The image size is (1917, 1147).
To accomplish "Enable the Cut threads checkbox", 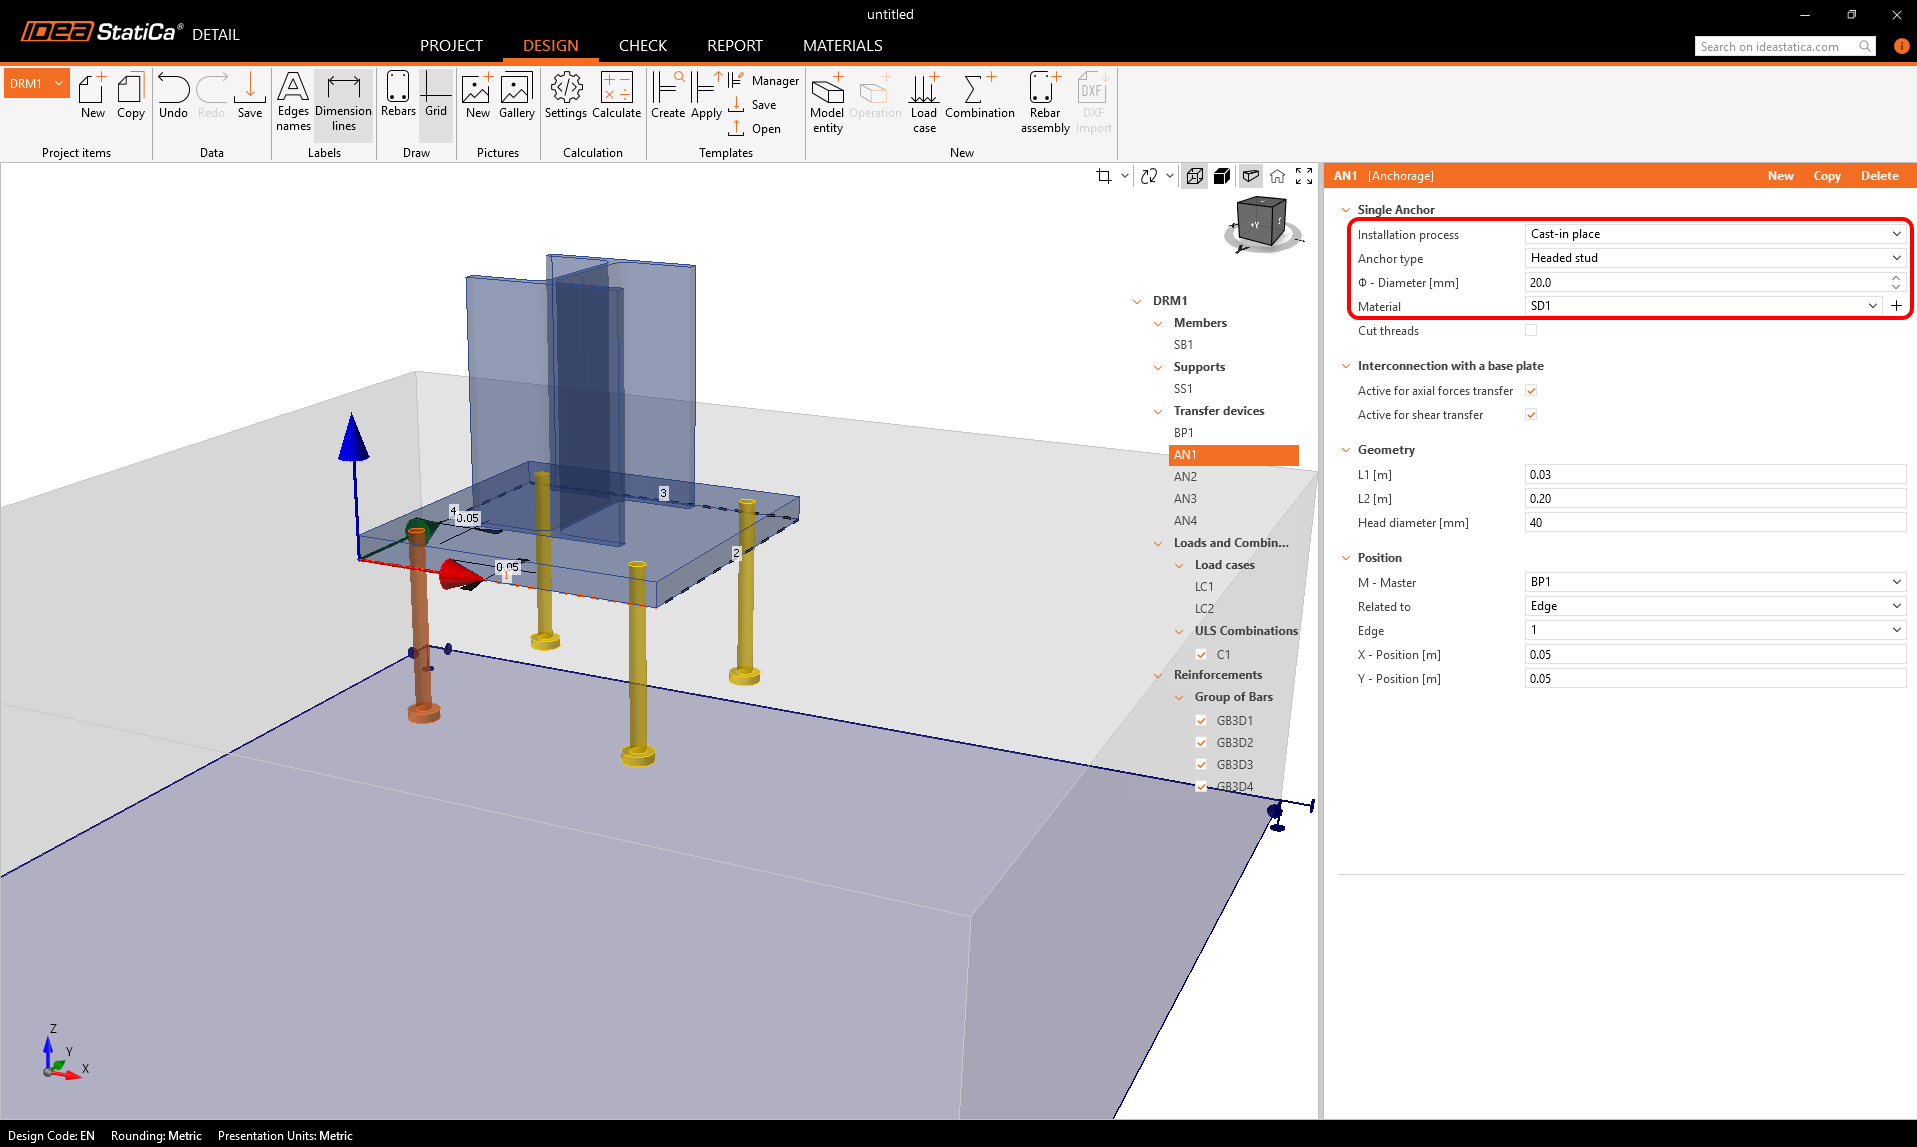I will coord(1531,331).
